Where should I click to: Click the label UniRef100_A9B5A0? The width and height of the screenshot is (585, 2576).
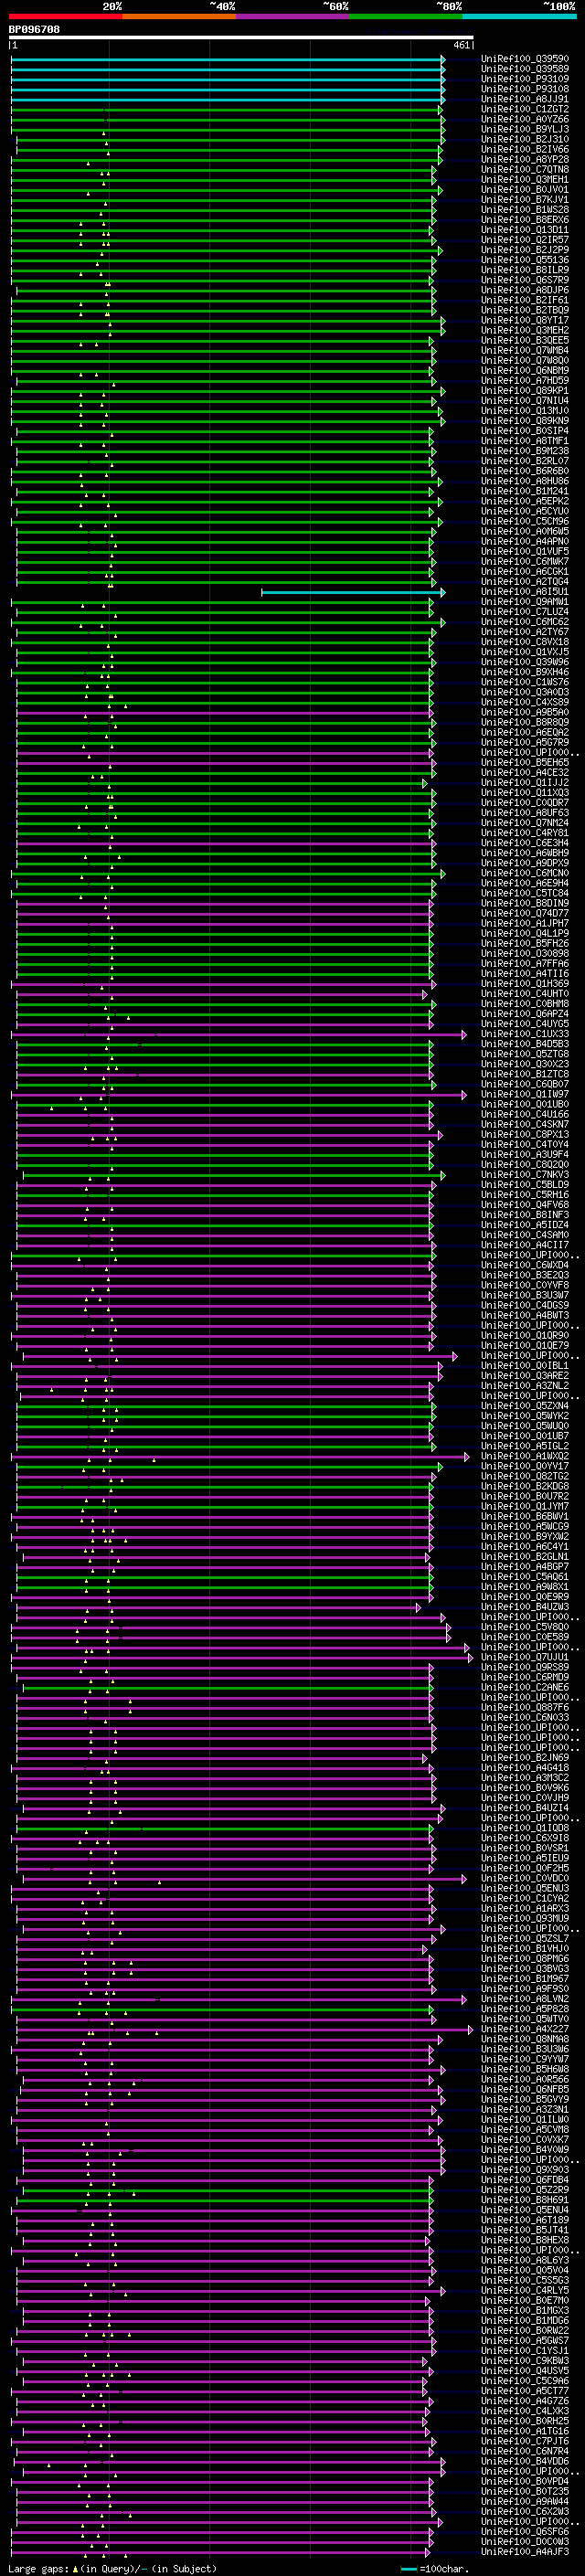point(525,712)
